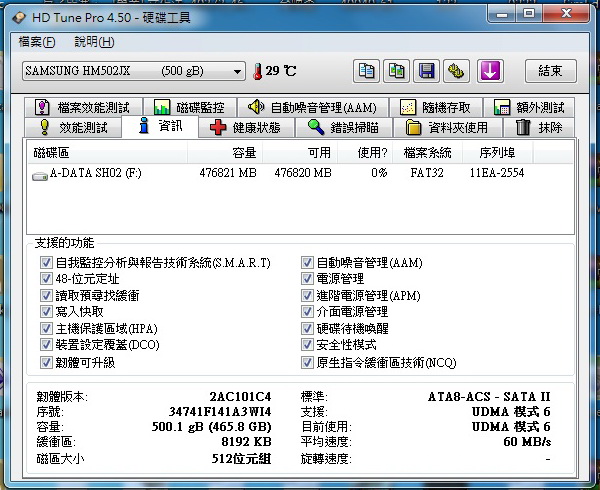Screen dimensions: 600x490
Task: Sort by the 可用 column header
Action: [300, 153]
